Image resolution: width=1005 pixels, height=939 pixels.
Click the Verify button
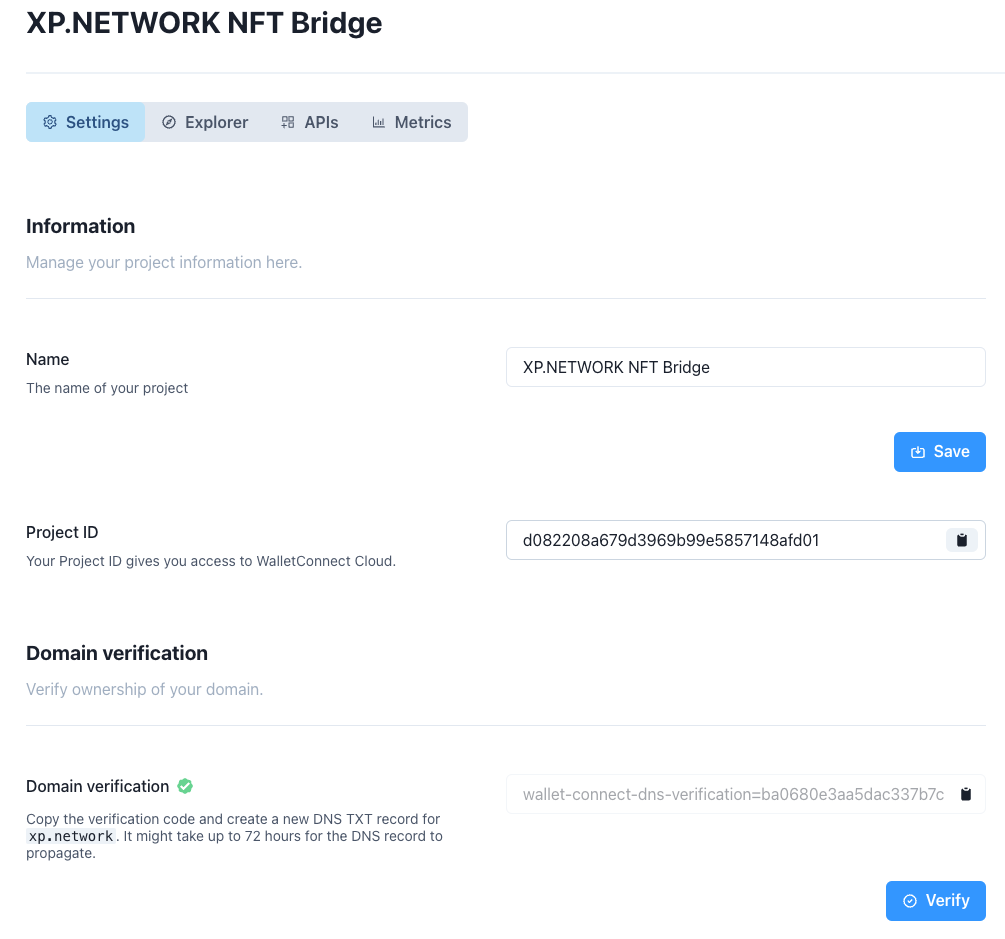click(x=936, y=901)
